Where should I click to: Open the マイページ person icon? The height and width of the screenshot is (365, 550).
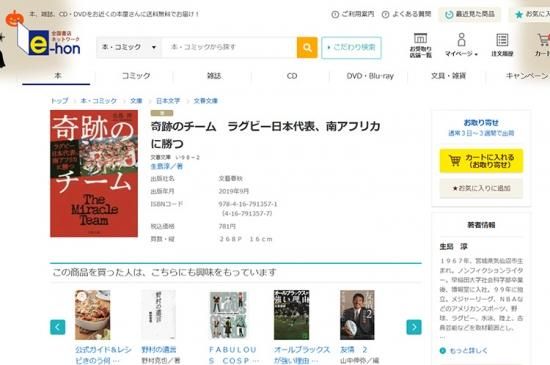pyautogui.click(x=461, y=45)
